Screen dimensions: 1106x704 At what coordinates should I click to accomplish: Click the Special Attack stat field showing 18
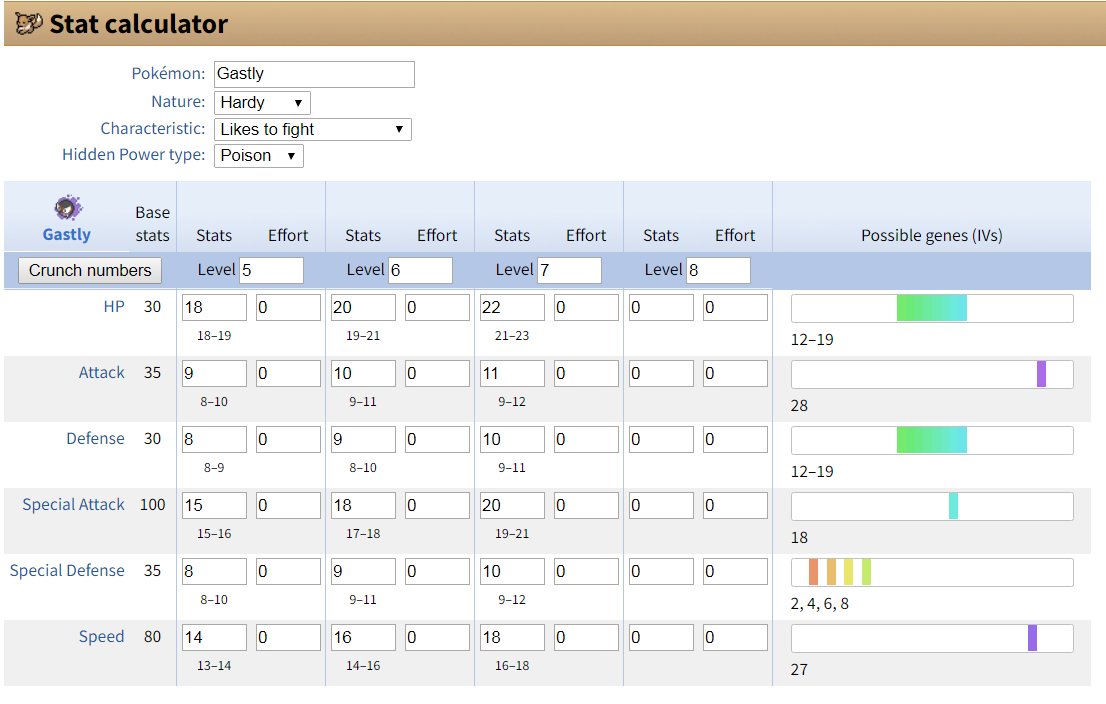pyautogui.click(x=363, y=505)
